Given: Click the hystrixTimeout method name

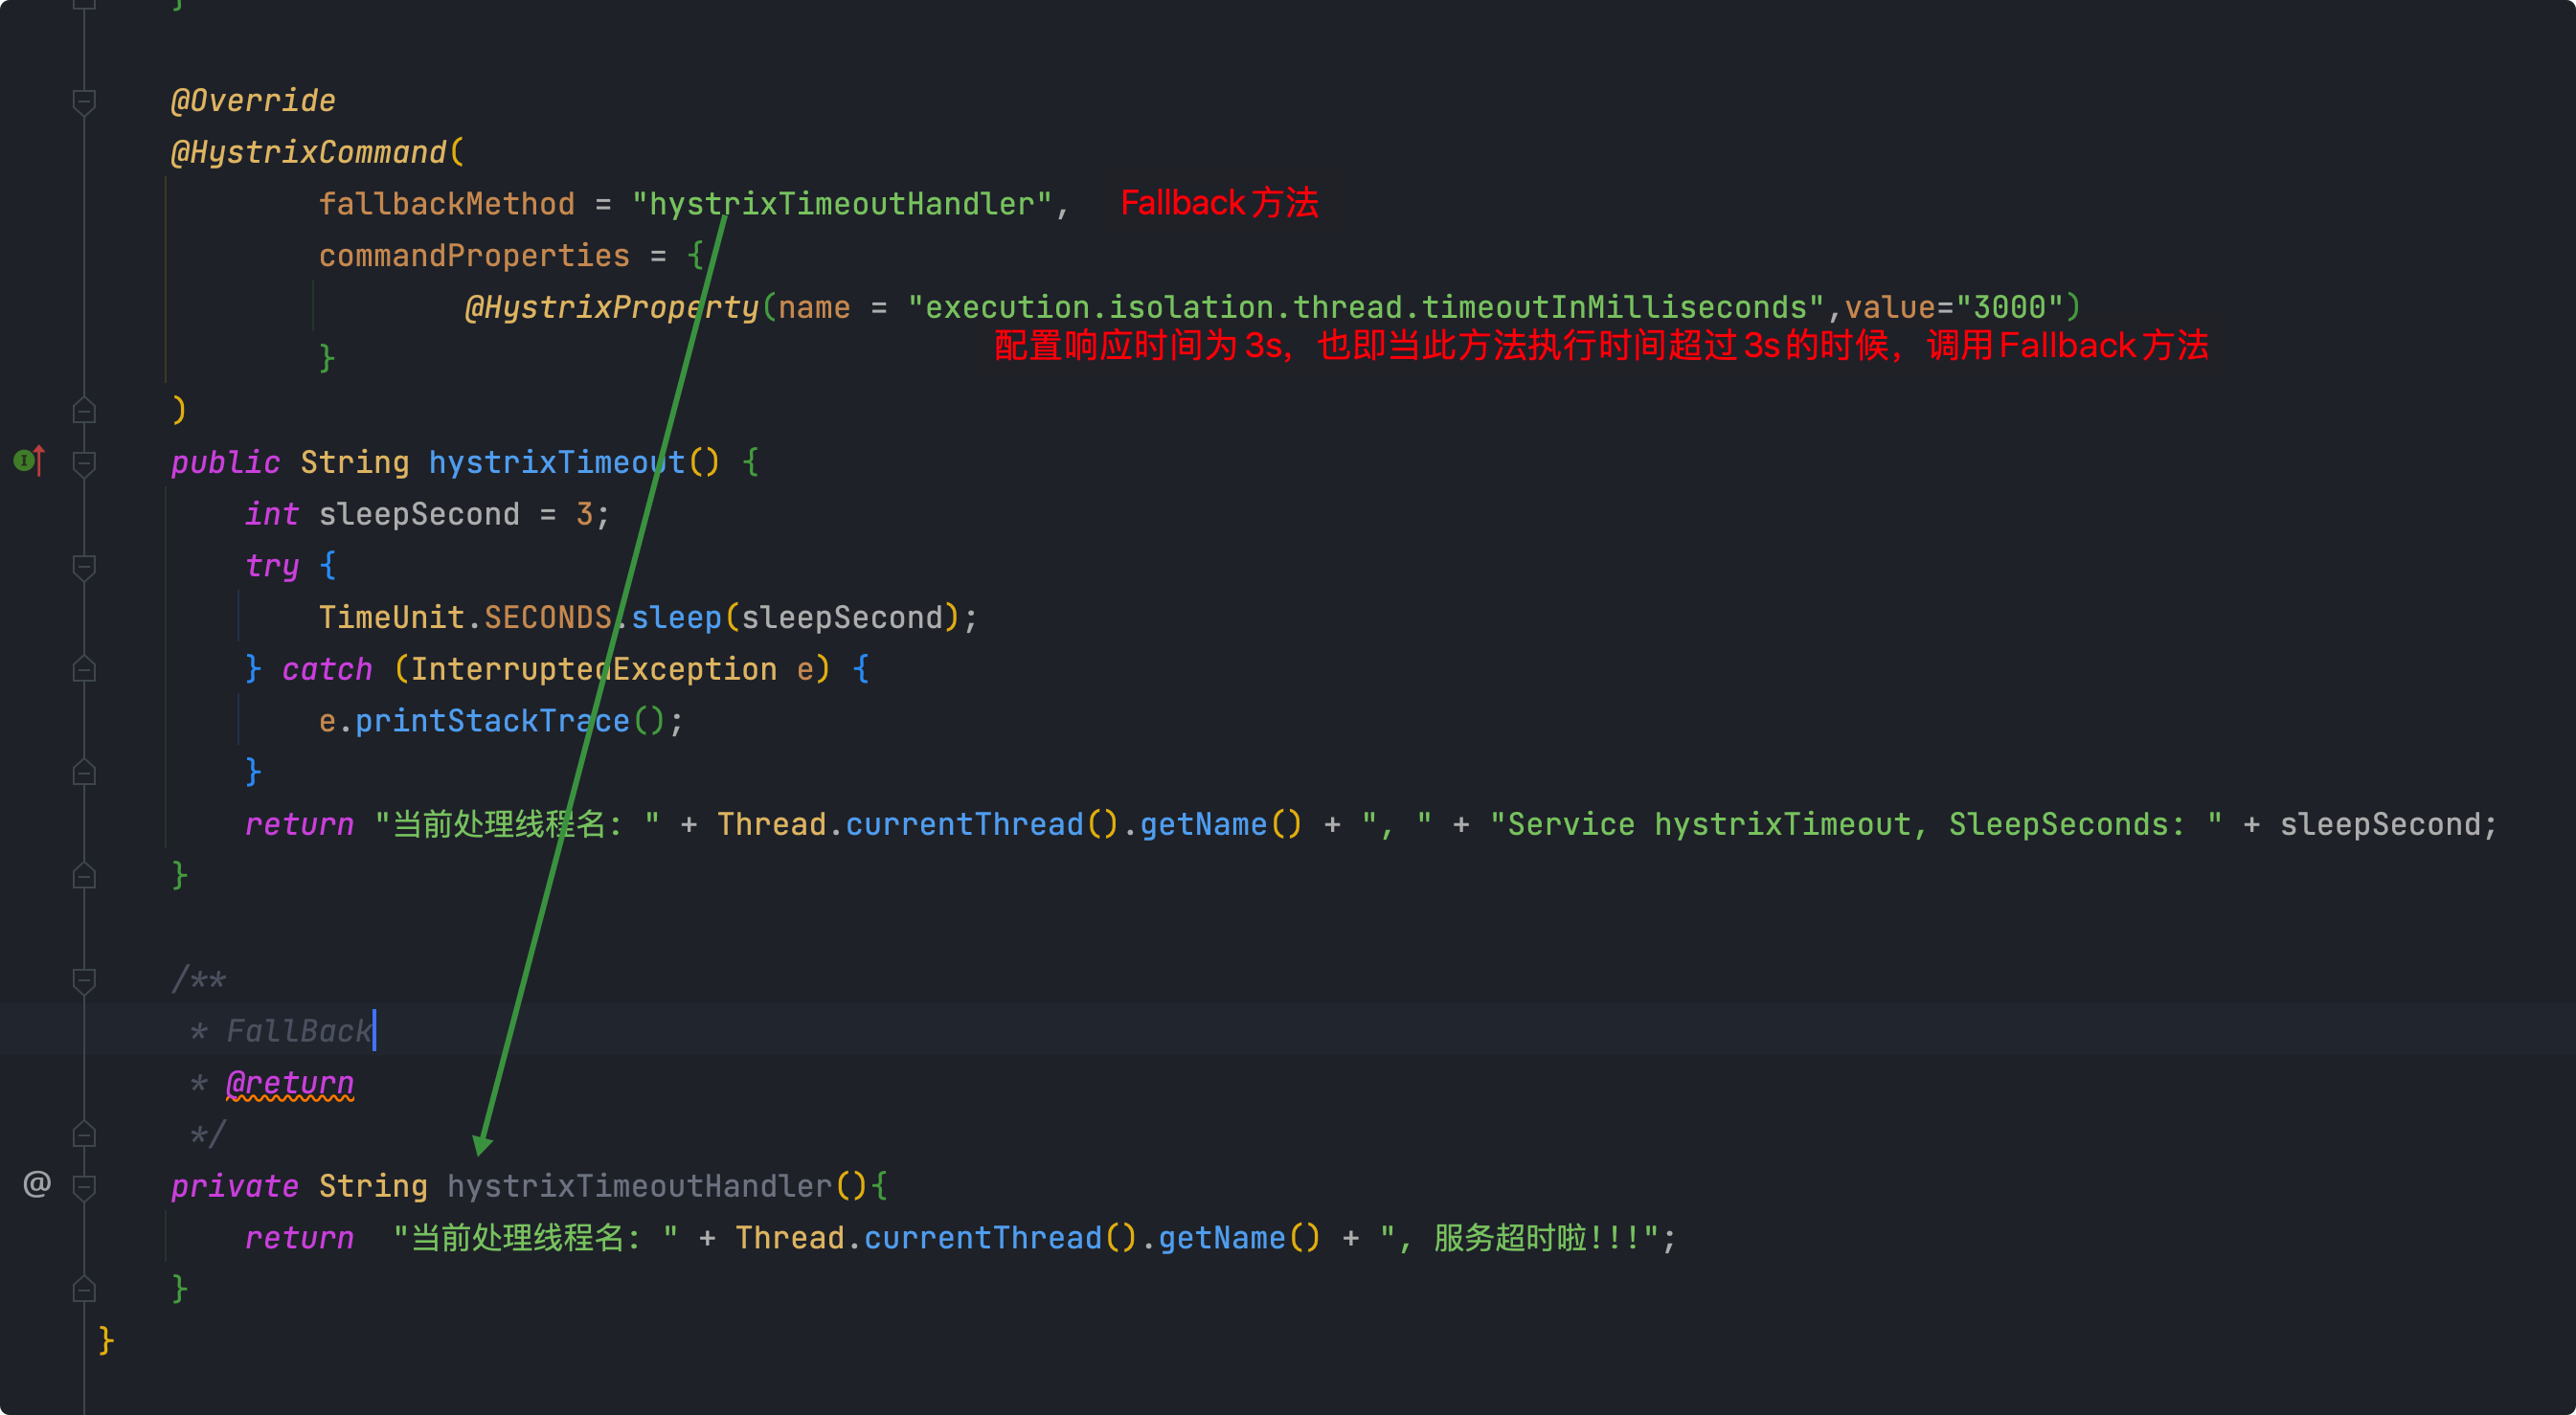Looking at the screenshot, I should pyautogui.click(x=556, y=462).
